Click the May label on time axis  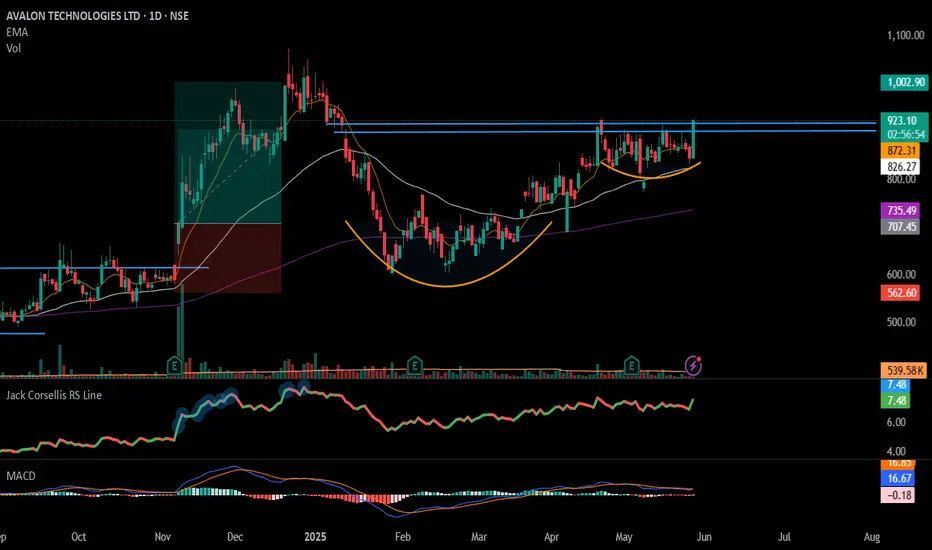[624, 537]
